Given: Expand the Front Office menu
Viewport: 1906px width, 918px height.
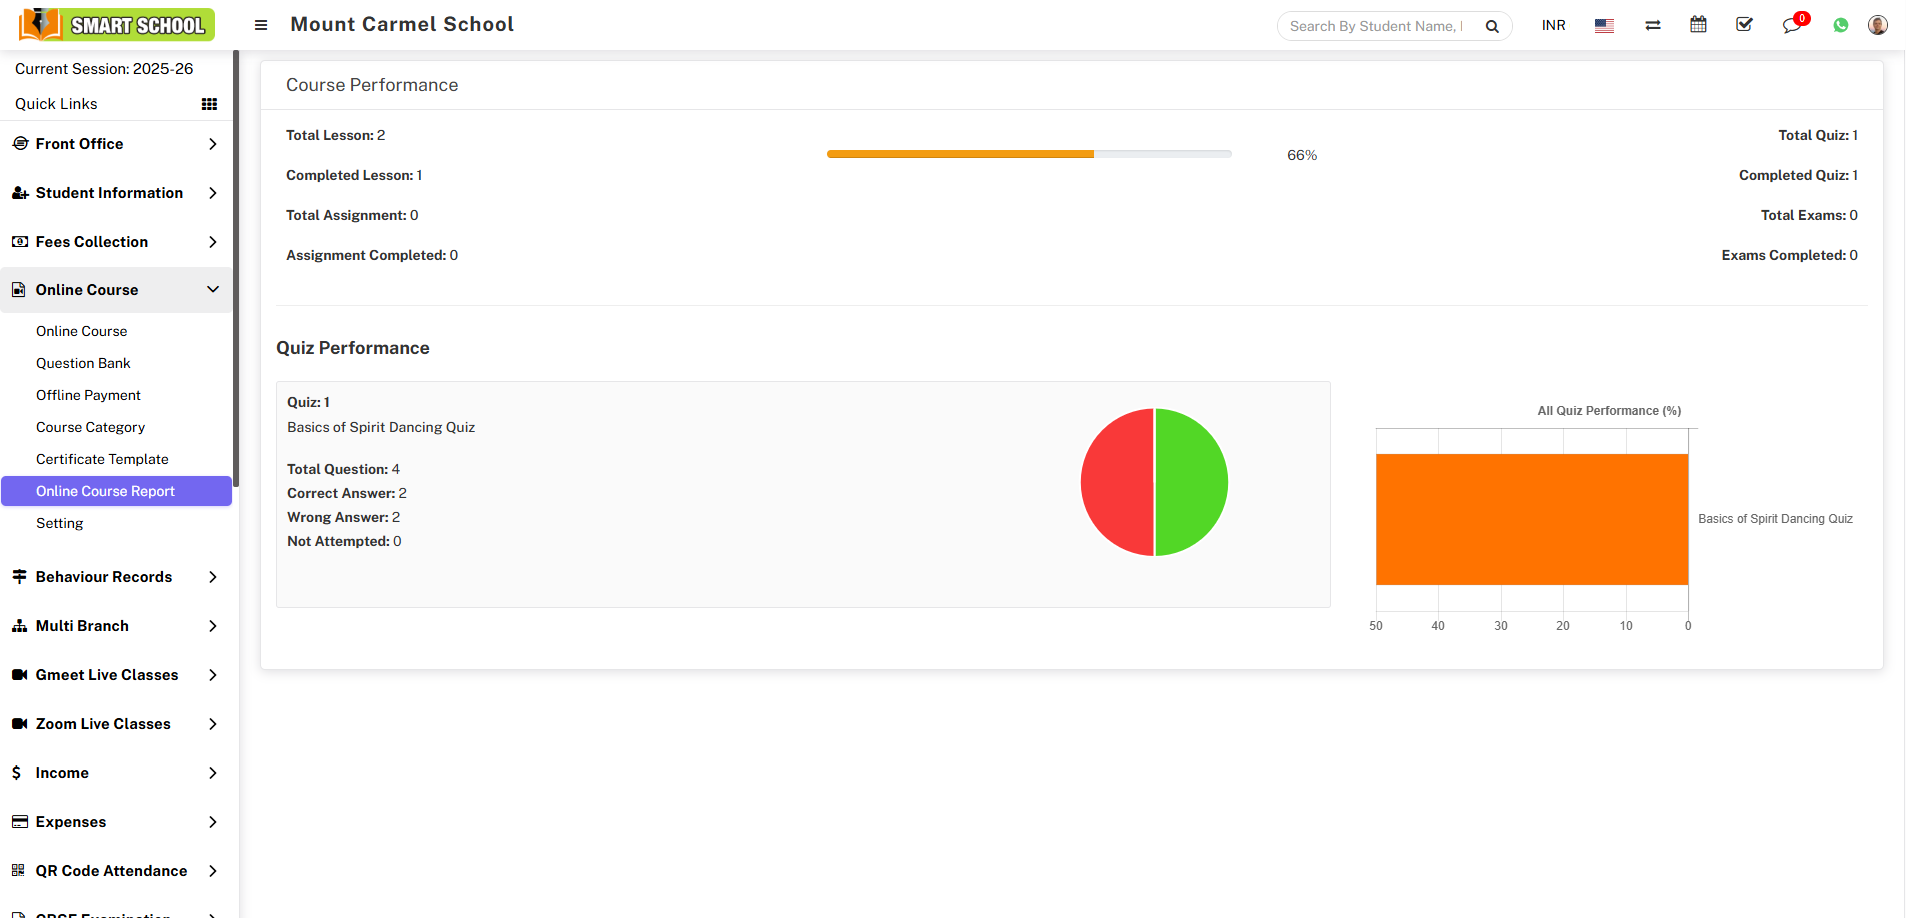Looking at the screenshot, I should (x=116, y=144).
